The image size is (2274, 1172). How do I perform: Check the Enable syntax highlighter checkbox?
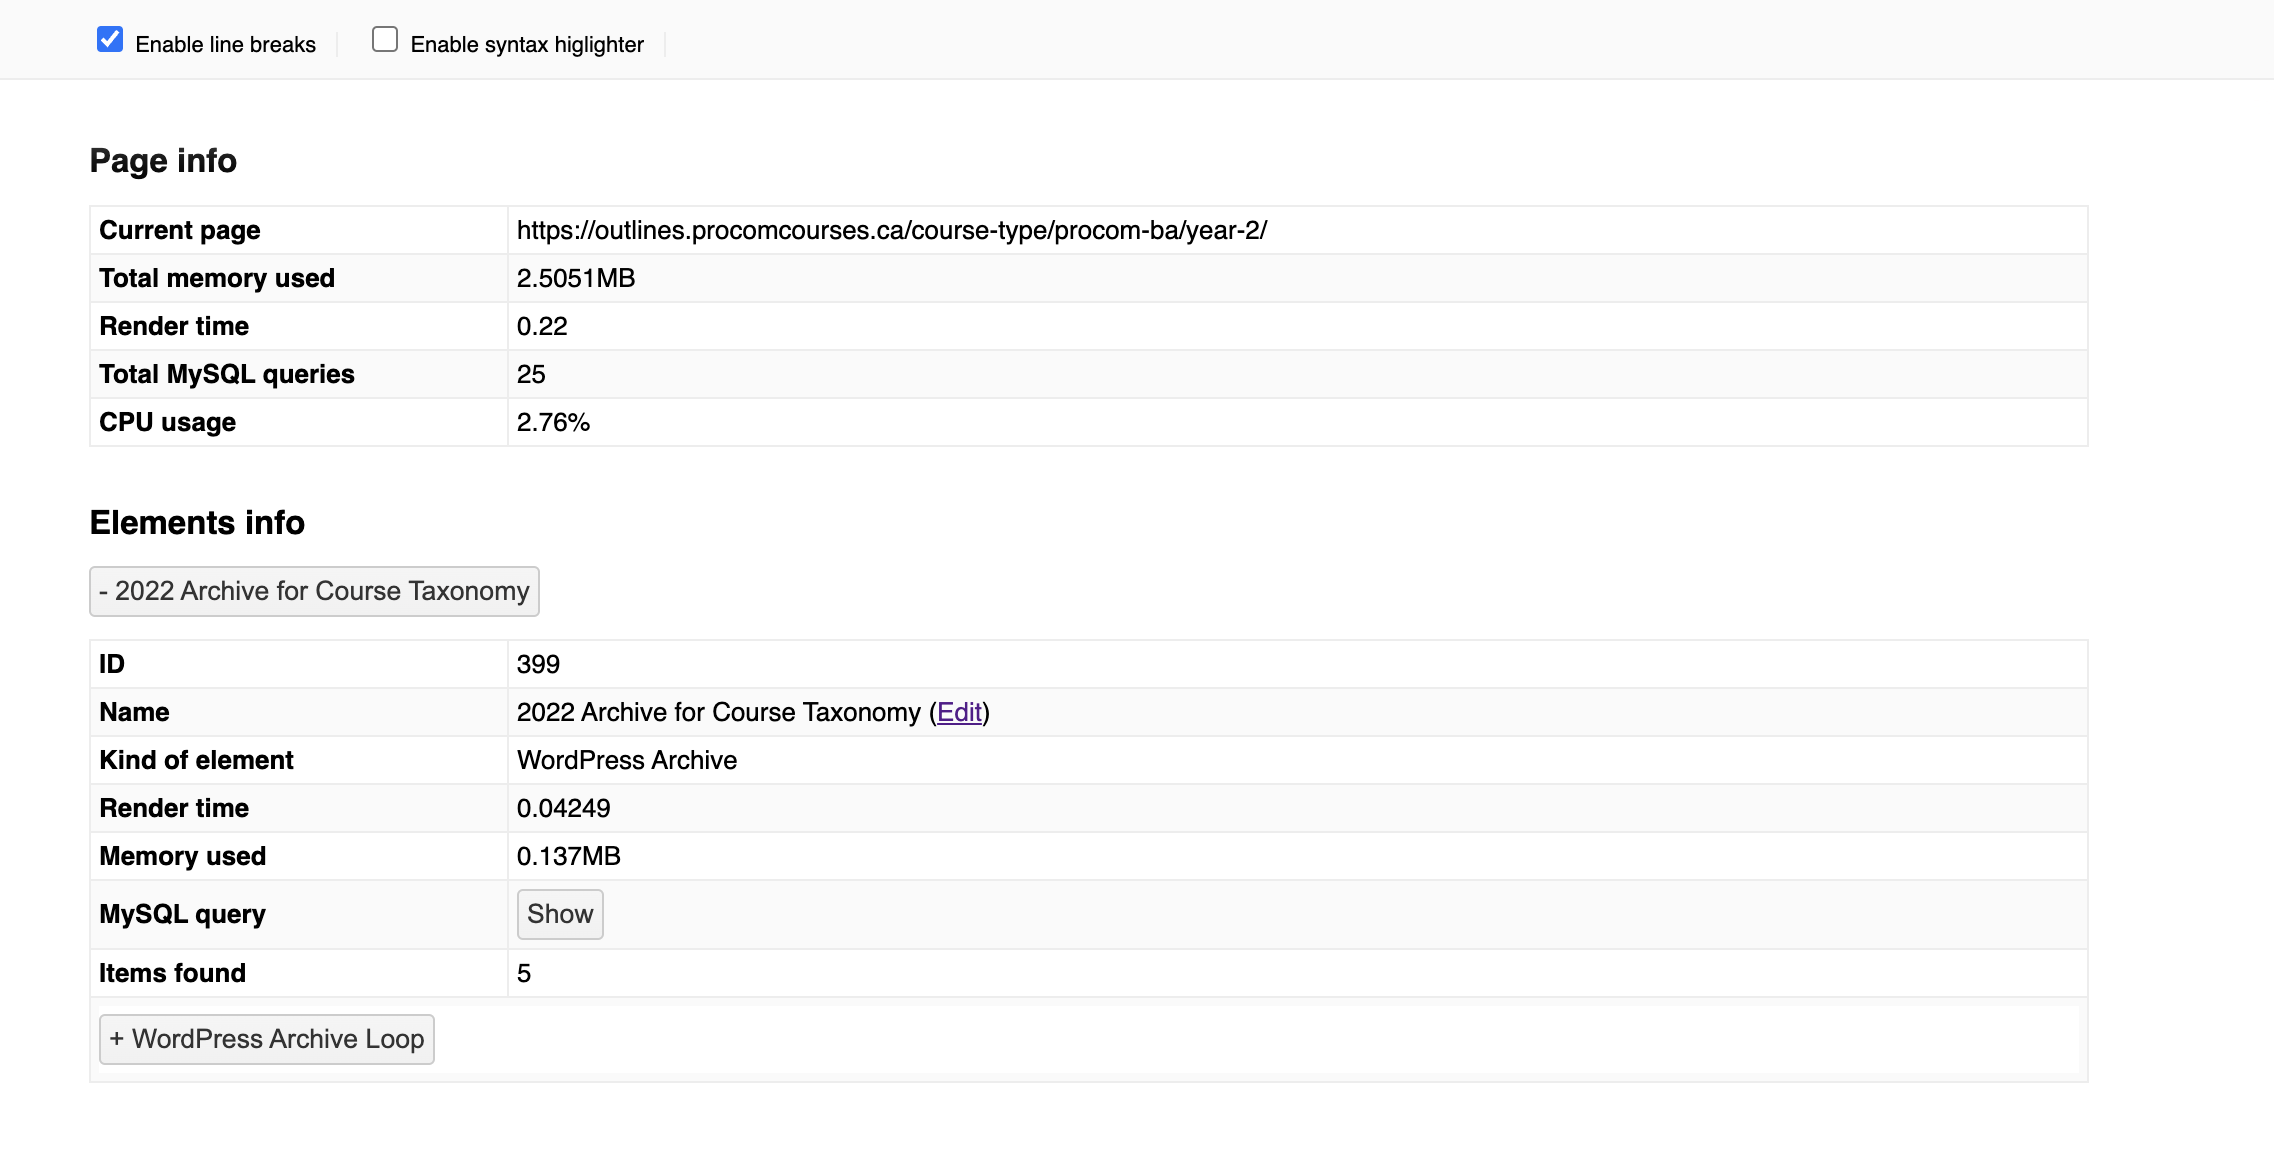pos(384,40)
